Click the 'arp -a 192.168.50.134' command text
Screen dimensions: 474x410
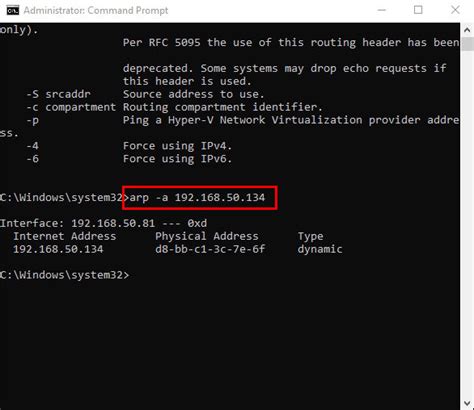coord(197,197)
